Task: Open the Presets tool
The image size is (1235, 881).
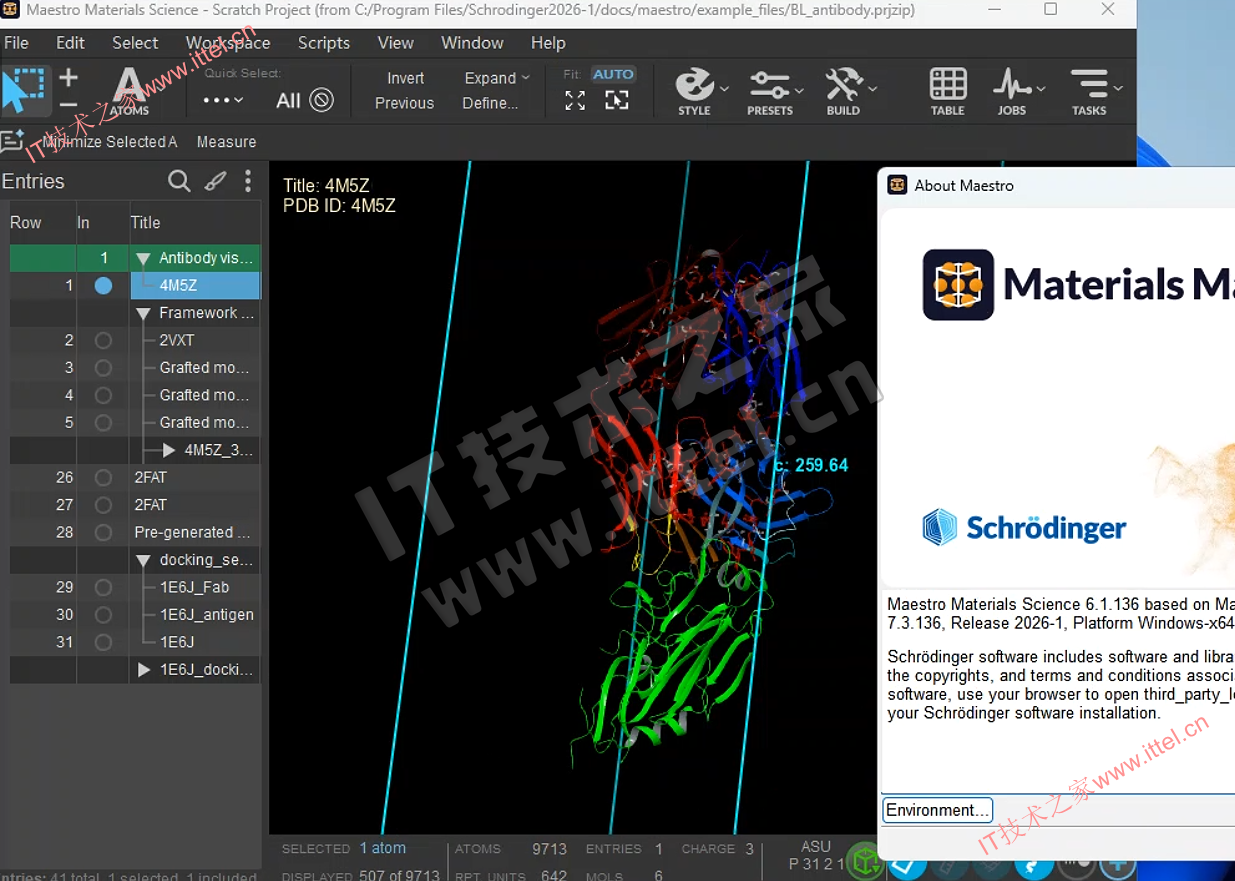Action: [x=769, y=91]
